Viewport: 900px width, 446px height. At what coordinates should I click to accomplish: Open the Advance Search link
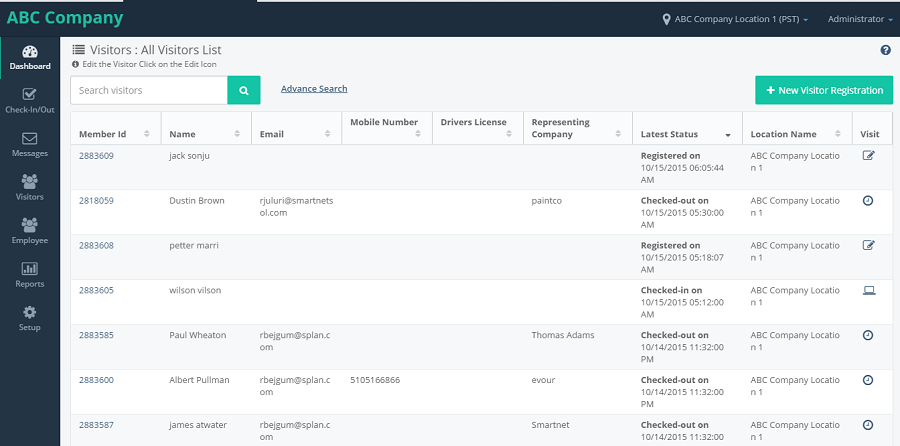[x=314, y=89]
